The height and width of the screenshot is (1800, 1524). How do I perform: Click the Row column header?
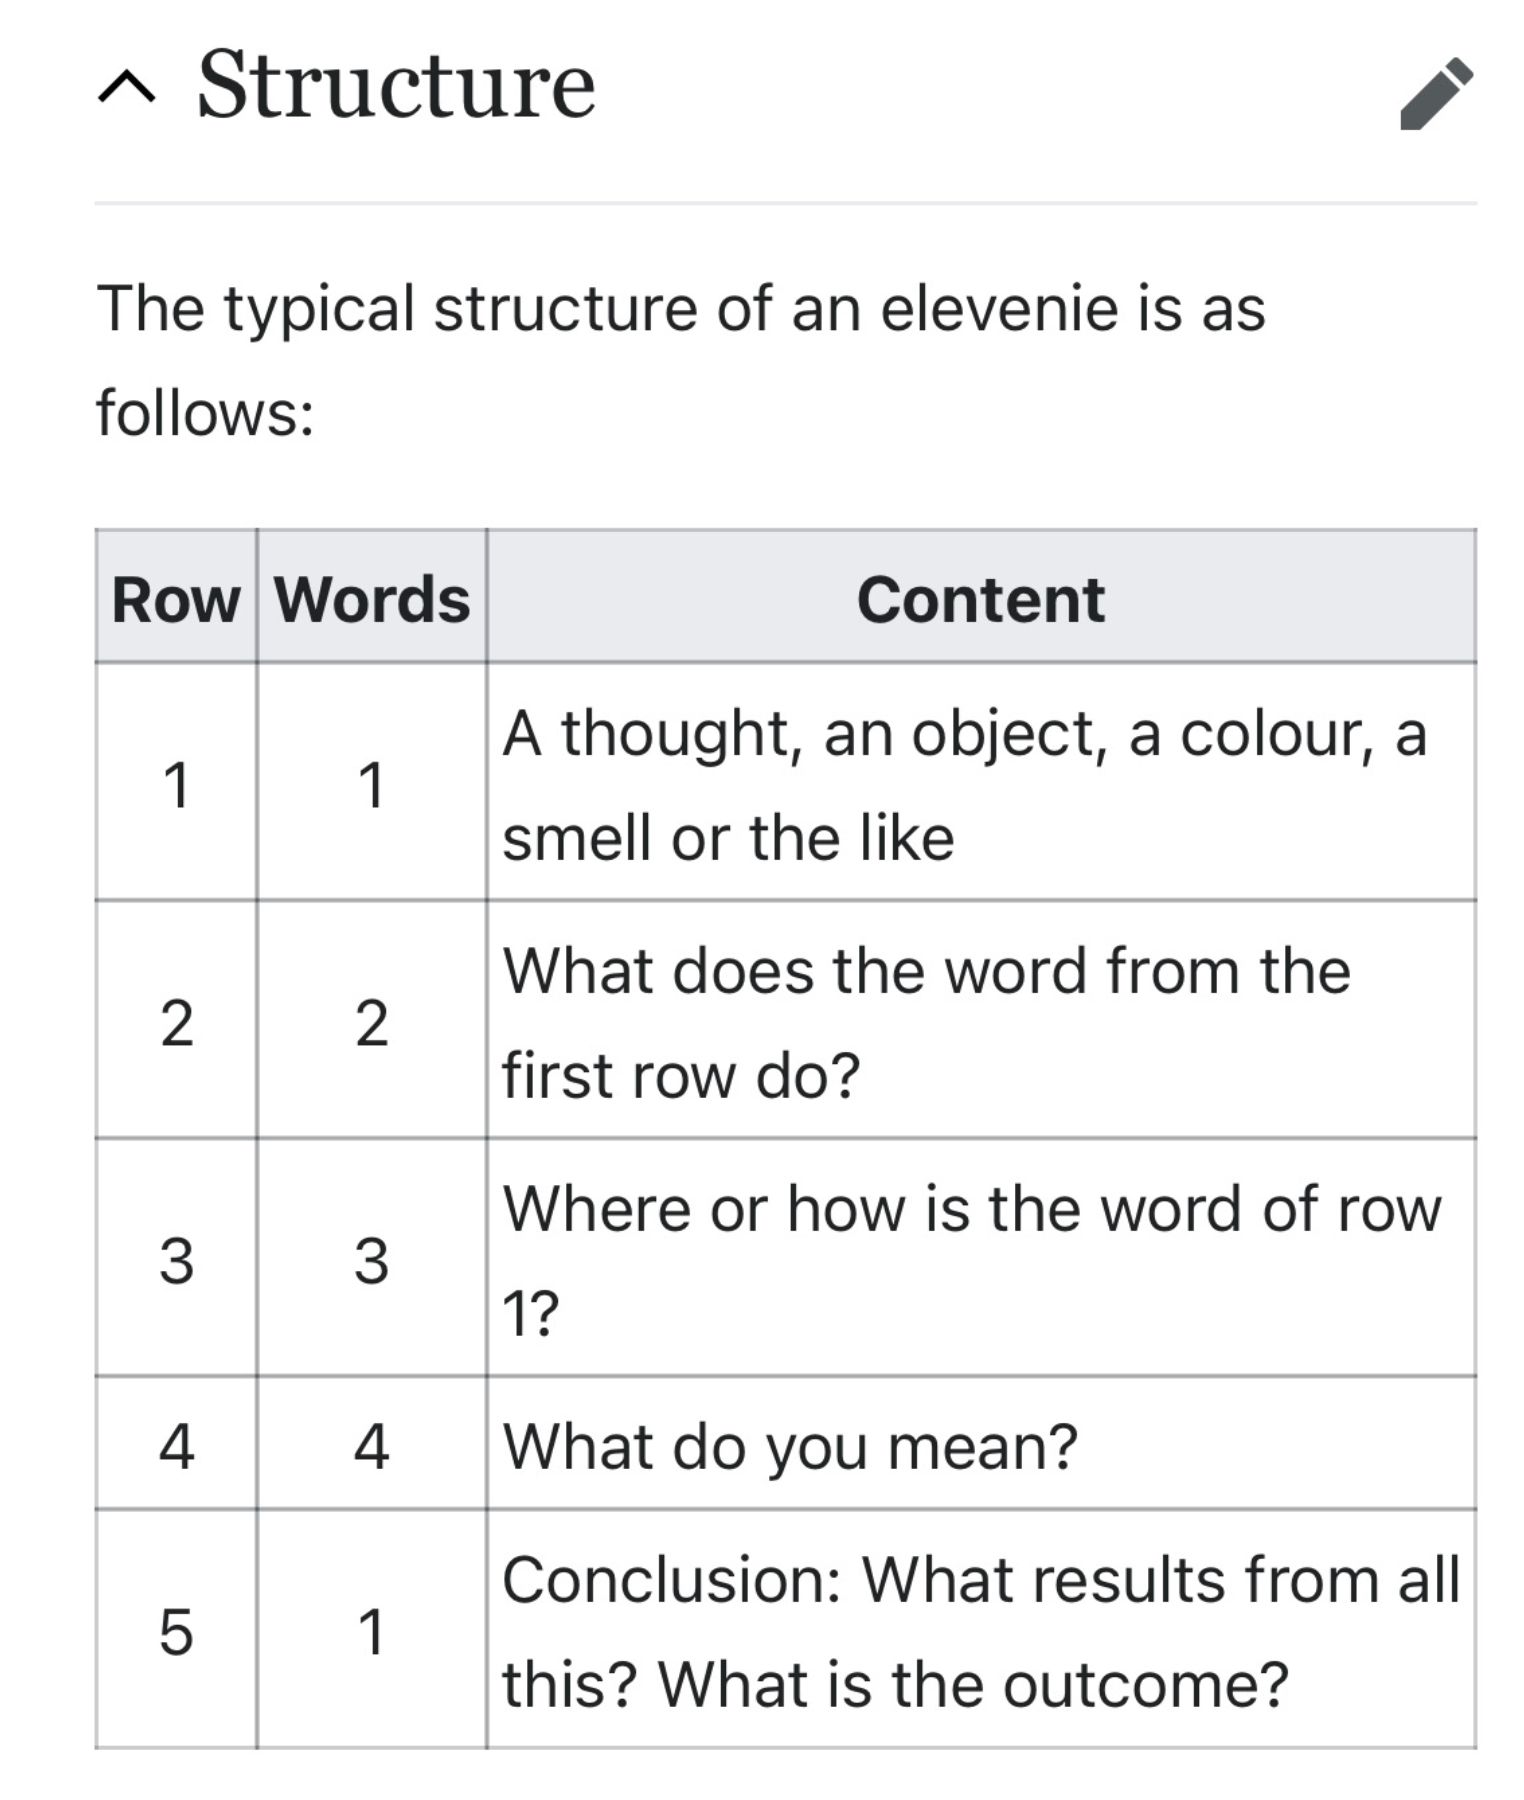[x=176, y=600]
